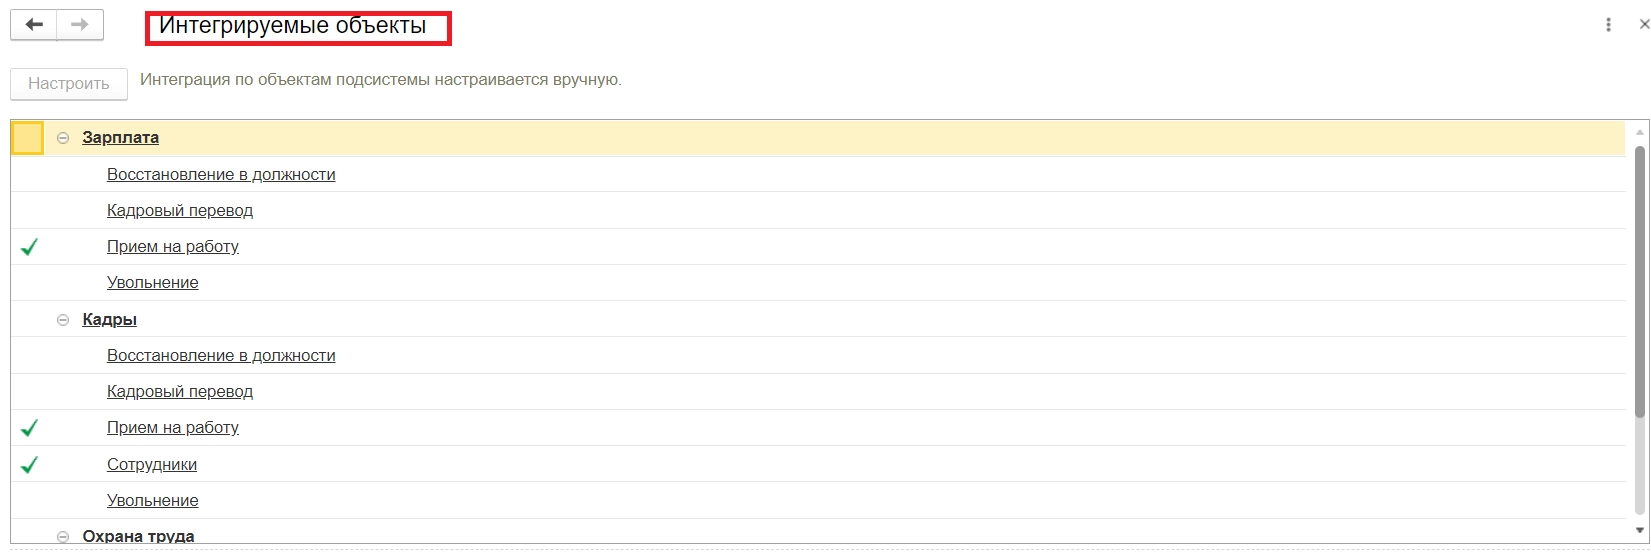Open the Сотрудники link
This screenshot has width=1651, height=553.
click(151, 465)
